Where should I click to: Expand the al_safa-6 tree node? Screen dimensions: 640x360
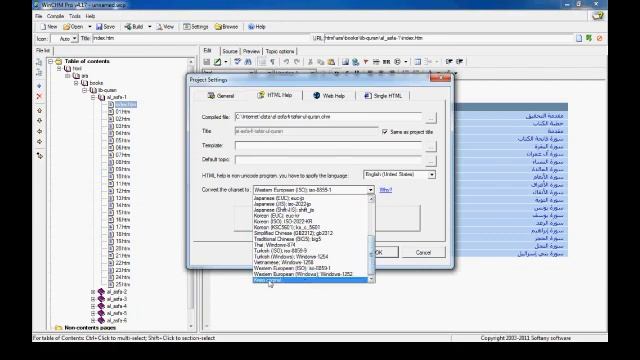(x=93, y=321)
